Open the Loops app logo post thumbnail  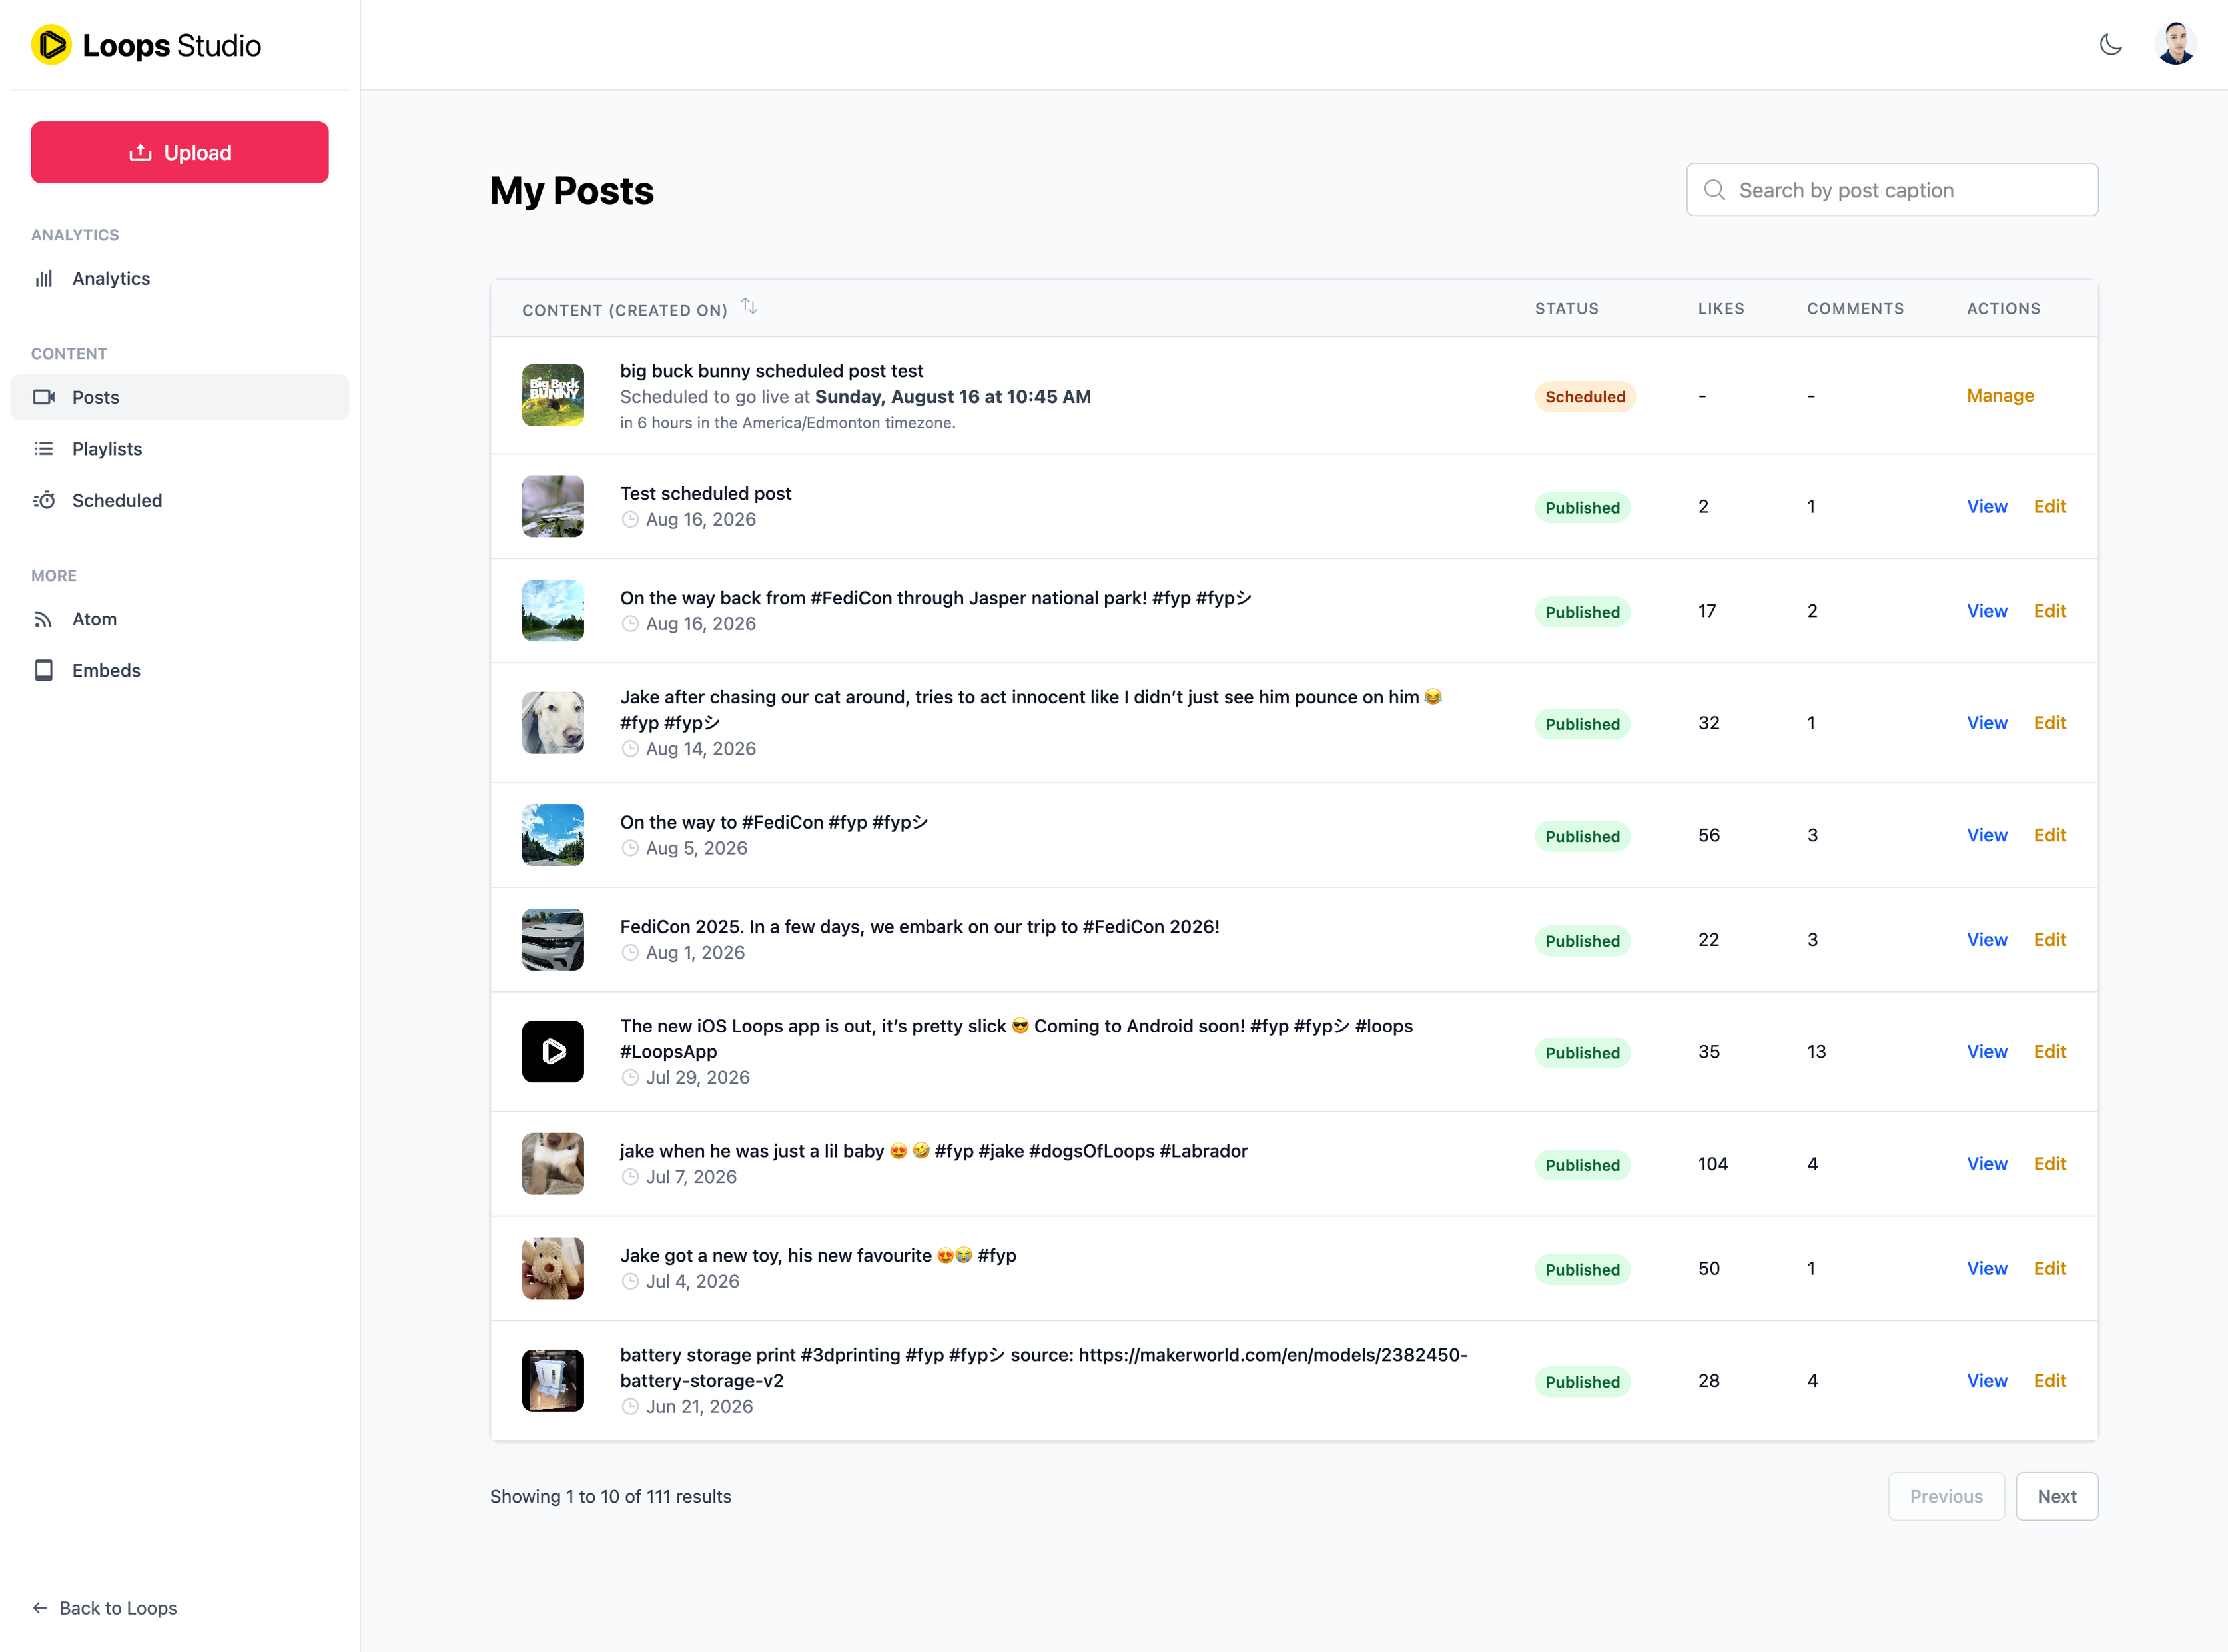click(553, 1051)
